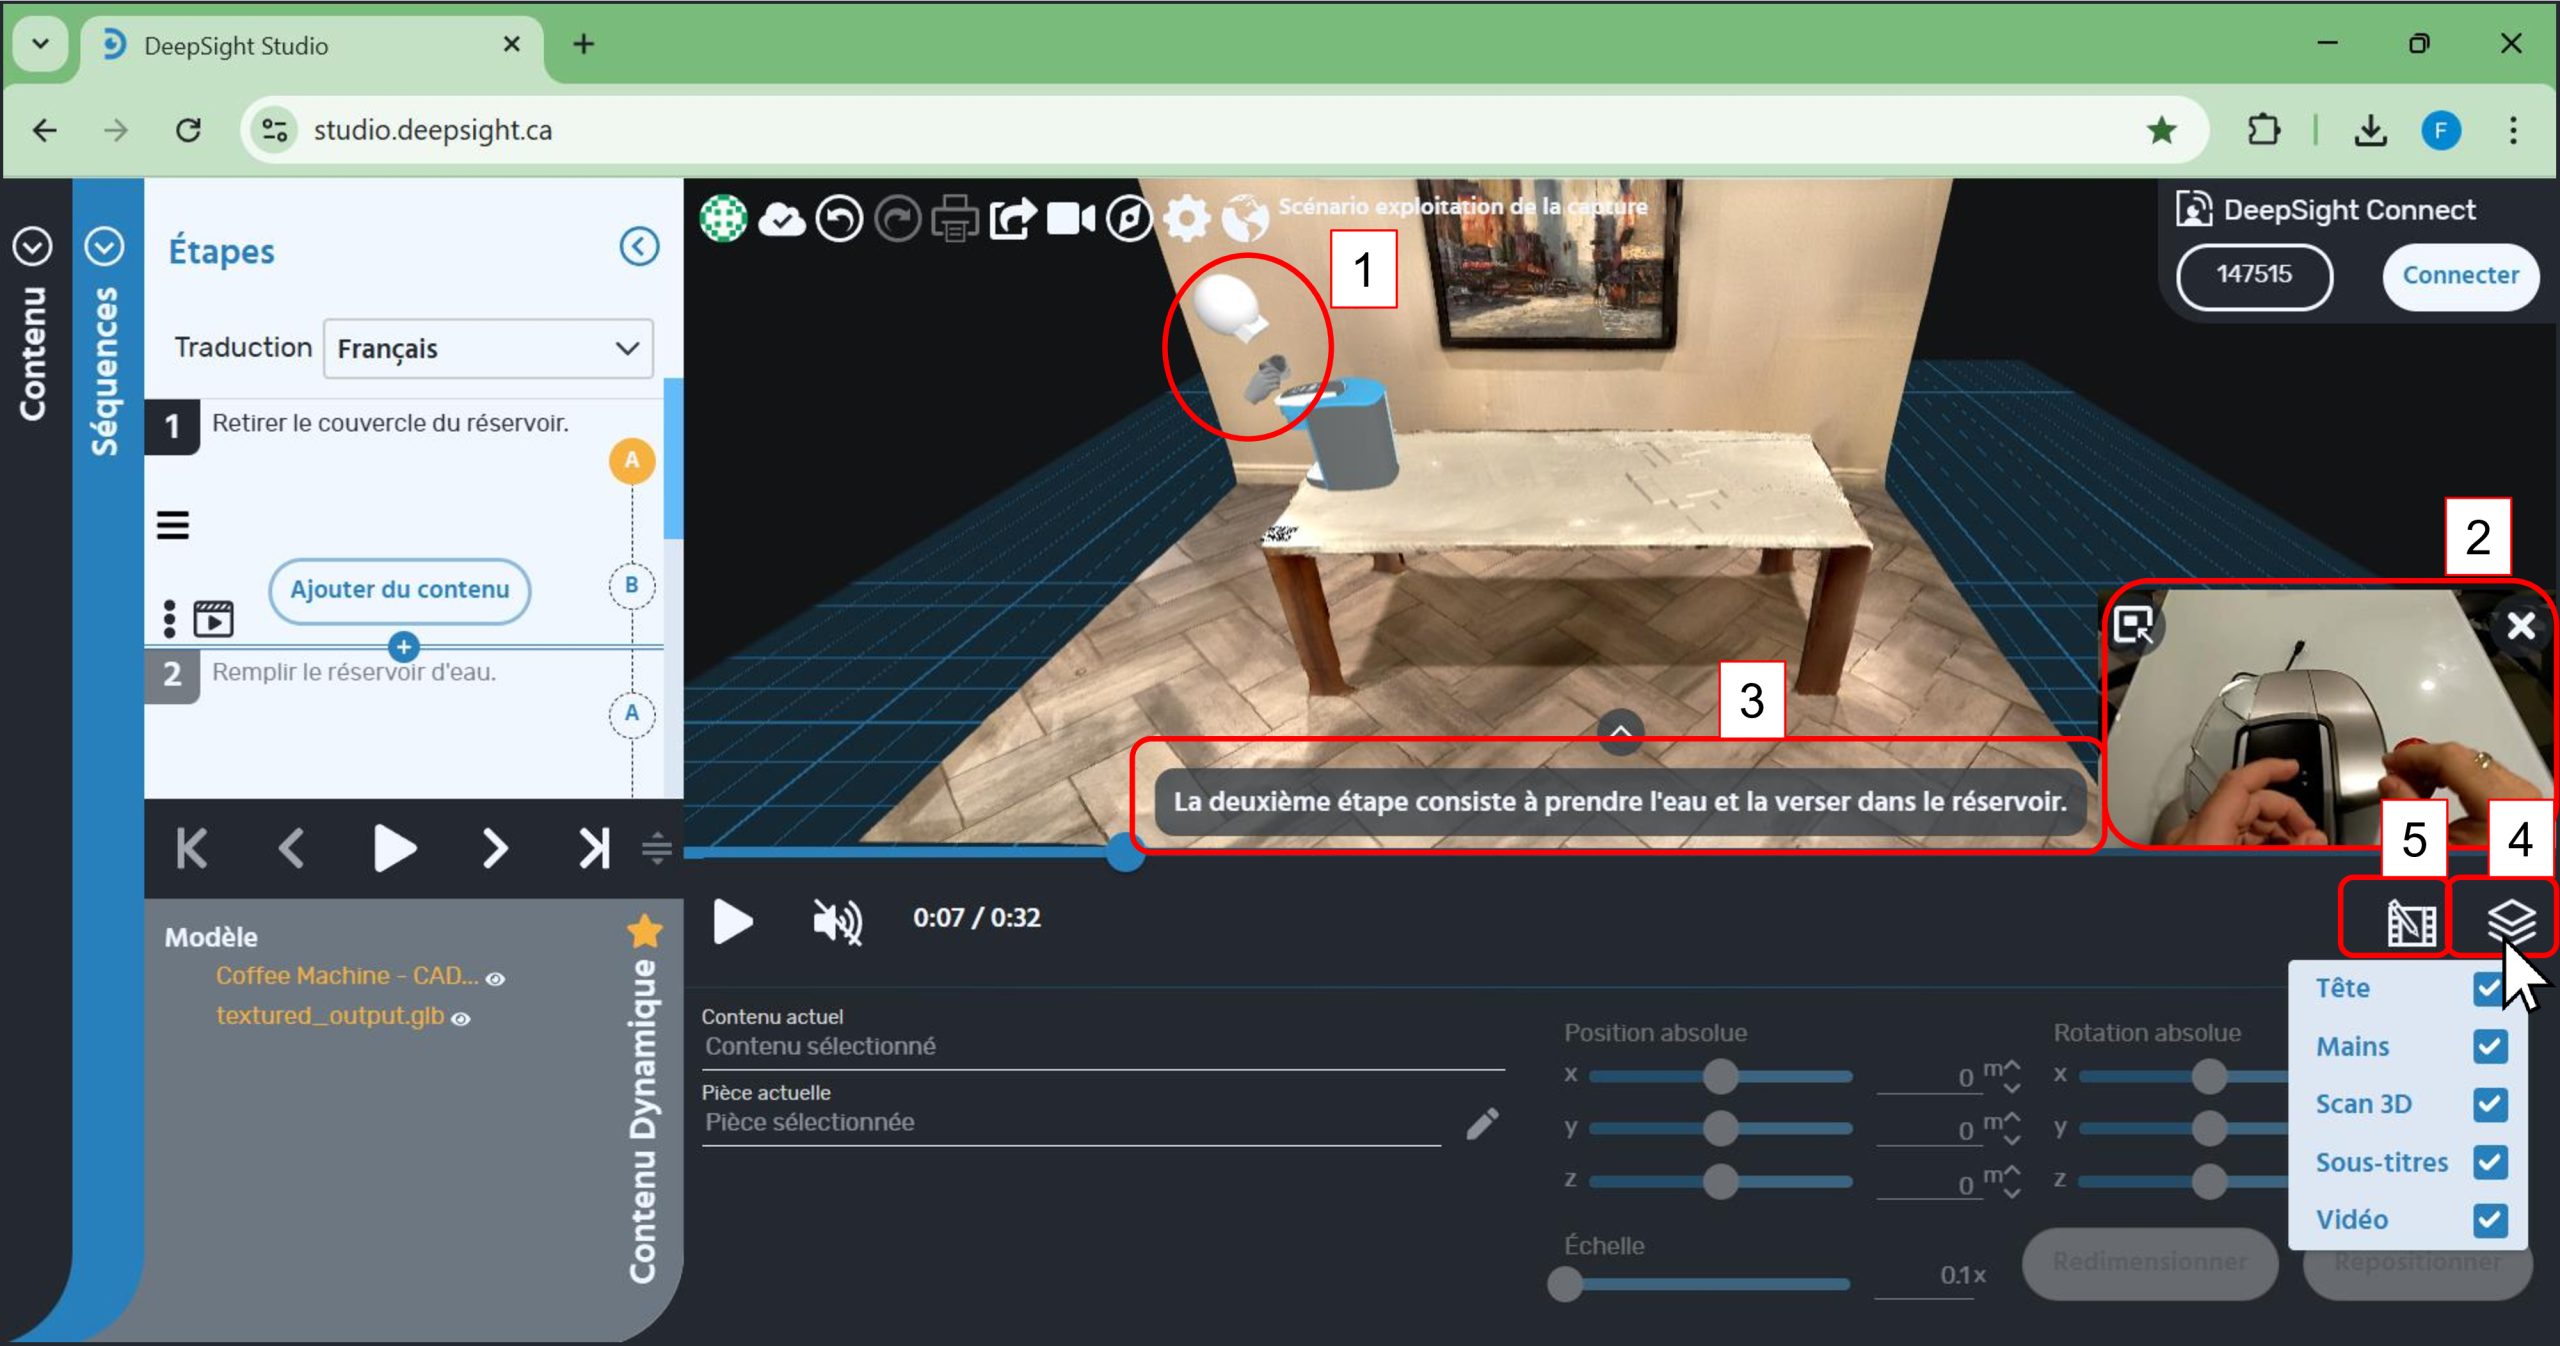Click the print icon in the toolbar
Image resolution: width=2560 pixels, height=1346 pixels.
(955, 218)
